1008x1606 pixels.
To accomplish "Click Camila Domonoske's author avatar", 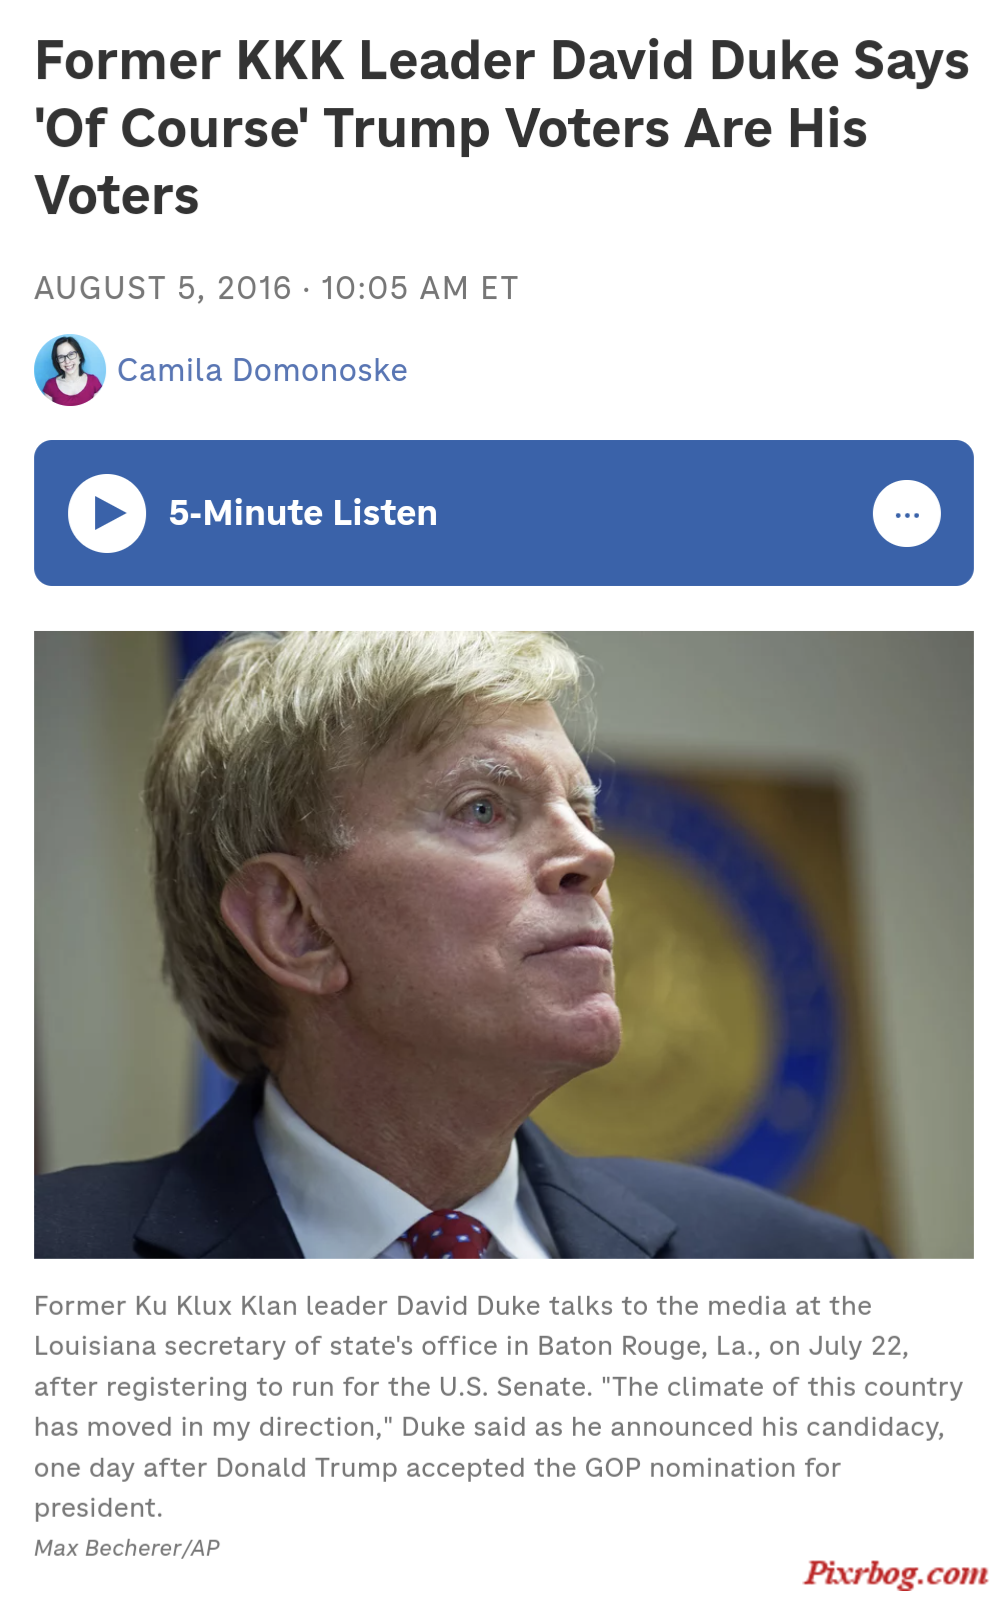I will click(70, 370).
